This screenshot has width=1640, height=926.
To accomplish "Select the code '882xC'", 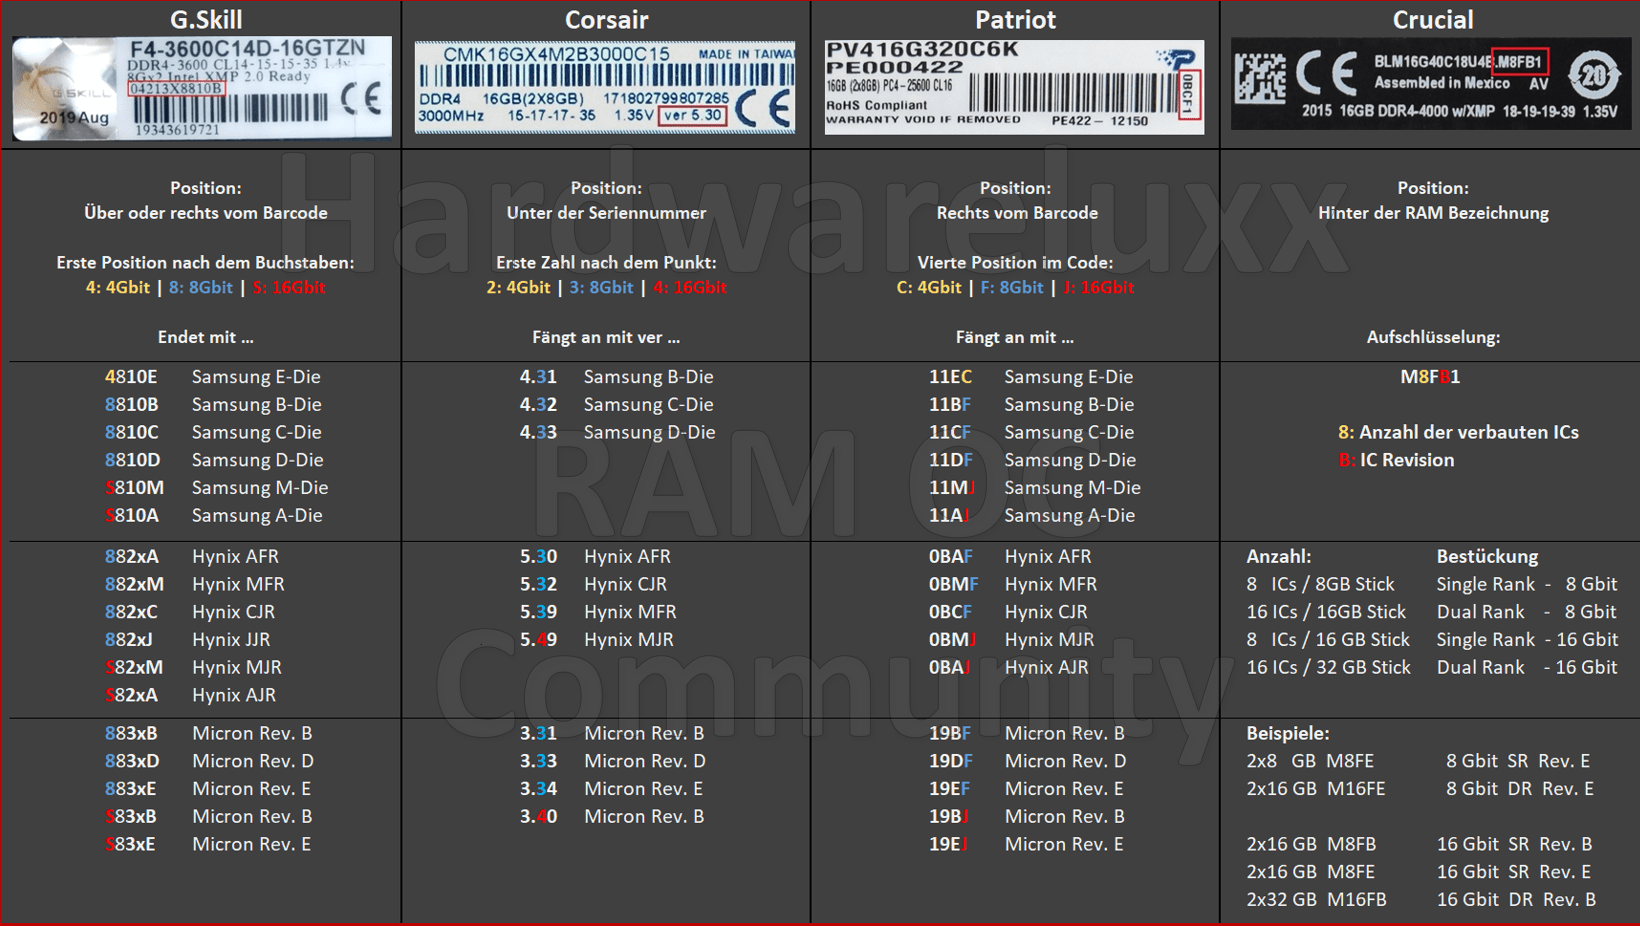I will tap(132, 612).
